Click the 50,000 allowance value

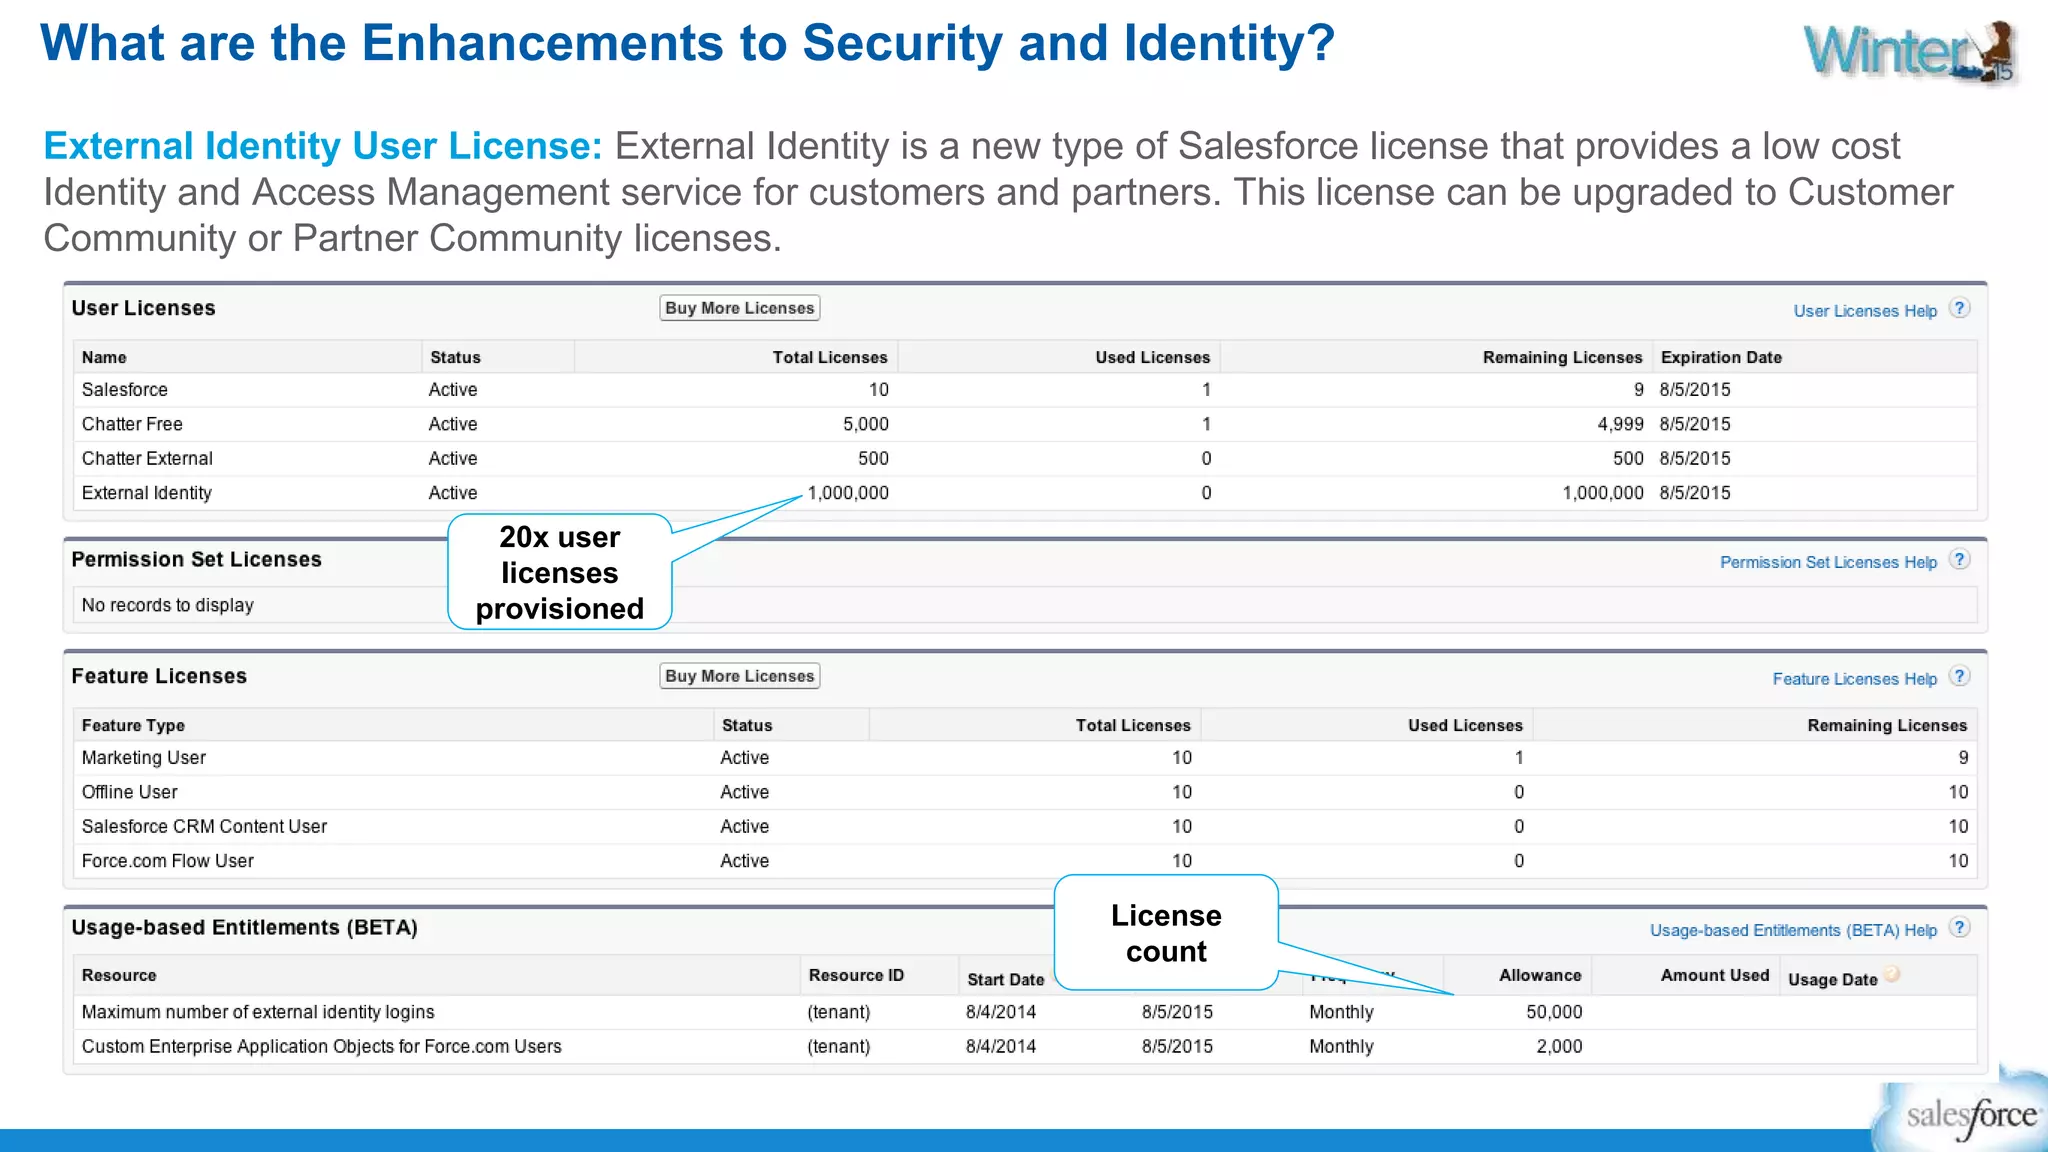1554,1012
